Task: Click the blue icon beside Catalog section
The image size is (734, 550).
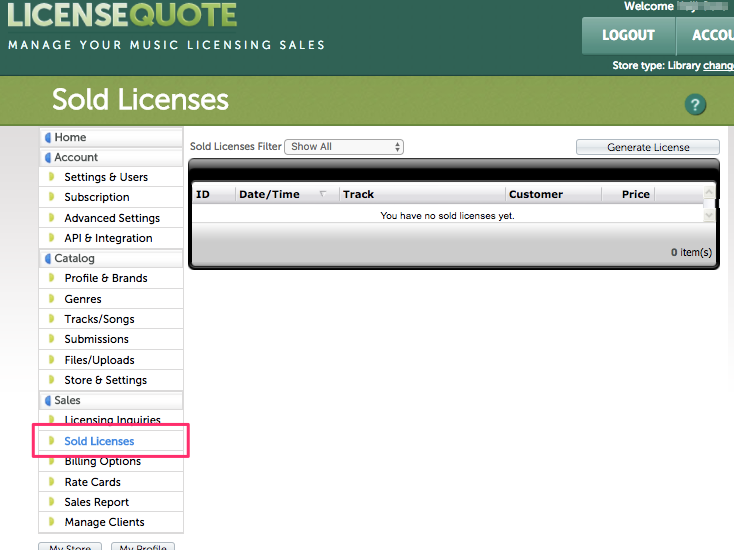Action: 47,258
